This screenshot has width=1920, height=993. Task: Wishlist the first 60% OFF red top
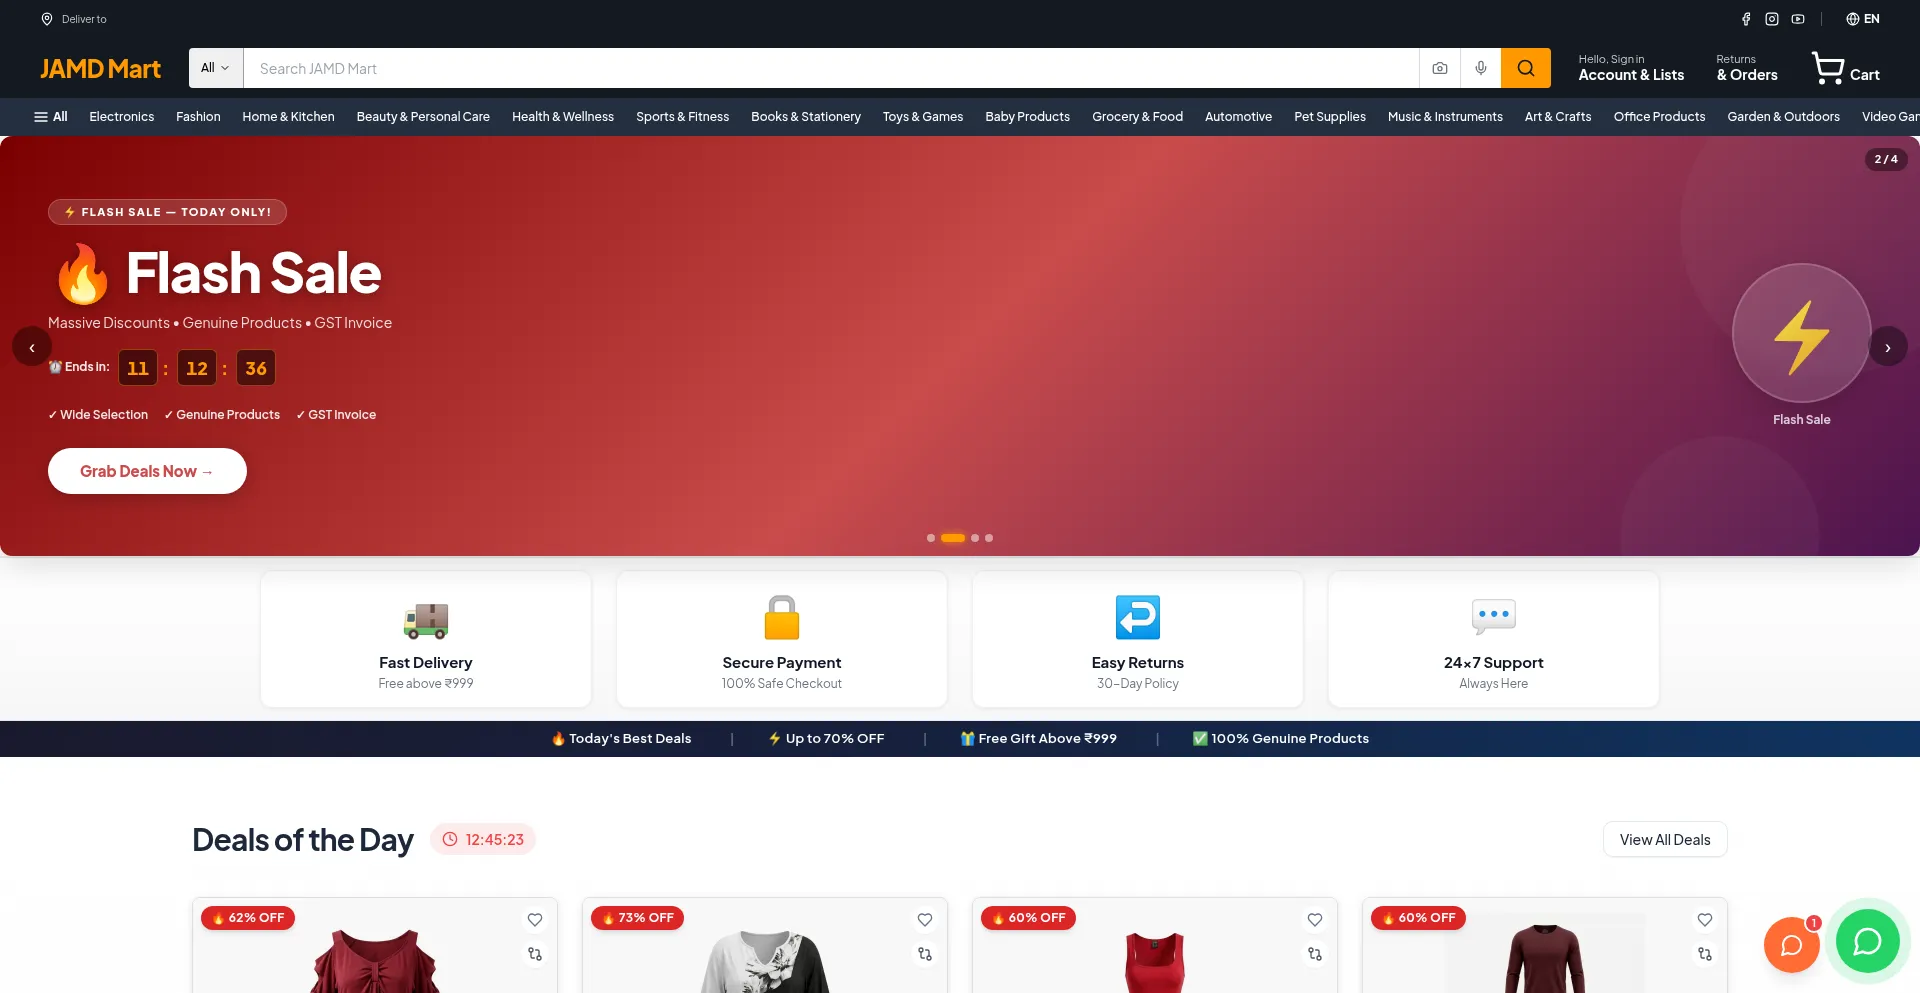click(x=1315, y=920)
